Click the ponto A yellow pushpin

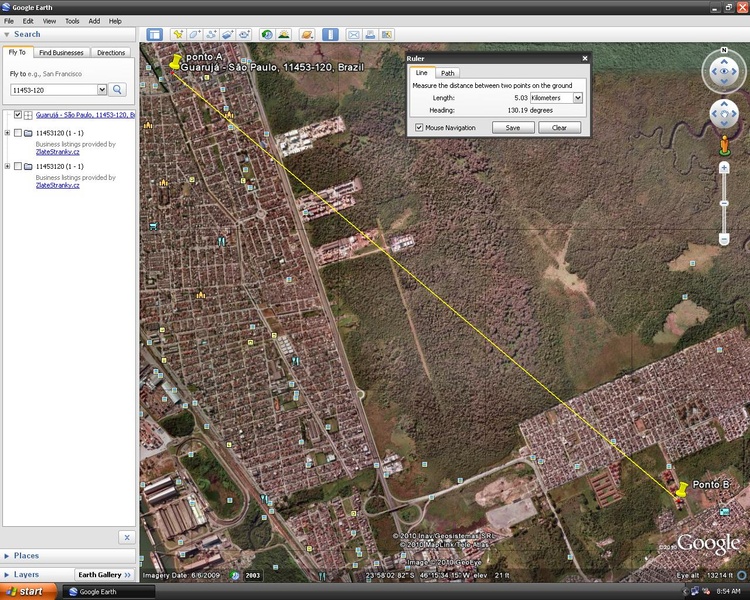pyautogui.click(x=176, y=62)
